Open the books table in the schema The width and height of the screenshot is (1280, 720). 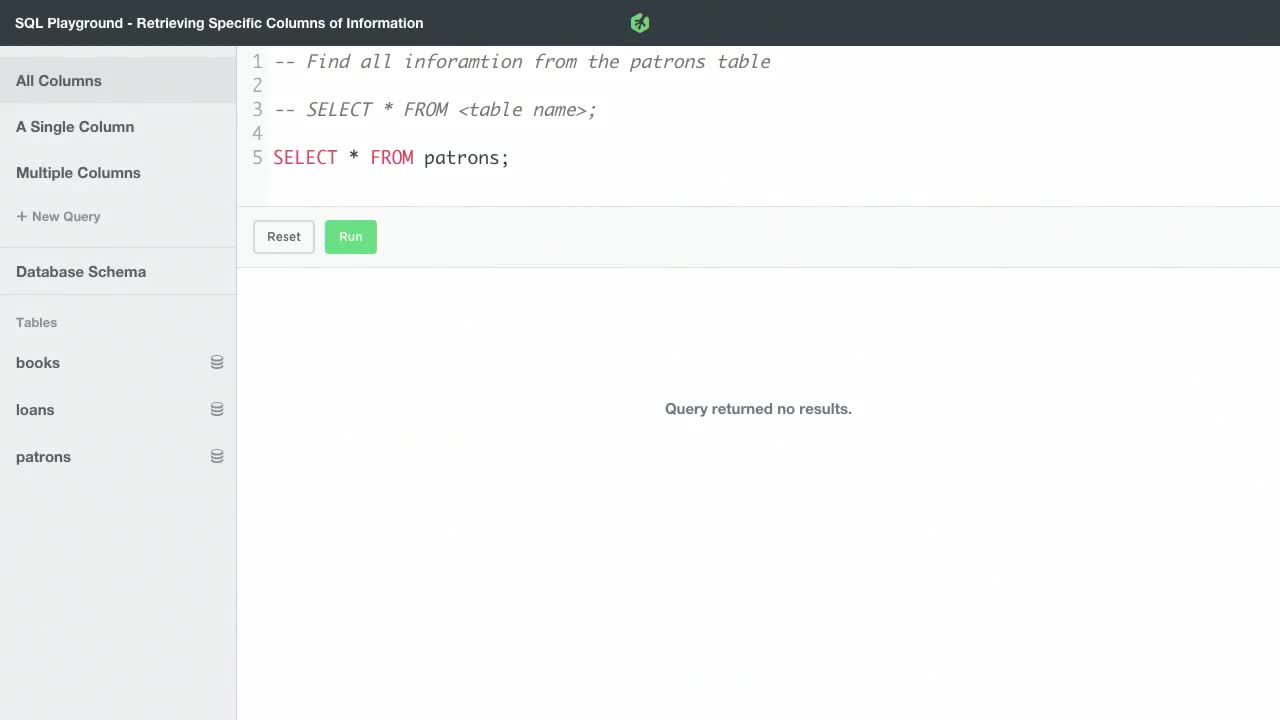[x=37, y=362]
